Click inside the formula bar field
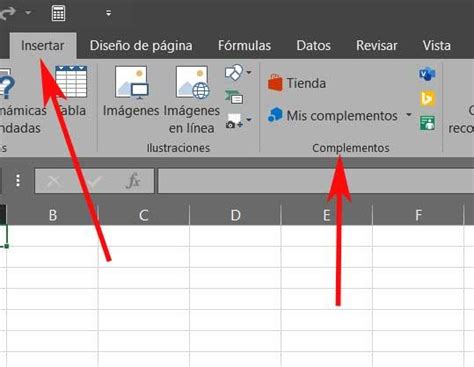Viewport: 474px width, 367px height. point(316,181)
